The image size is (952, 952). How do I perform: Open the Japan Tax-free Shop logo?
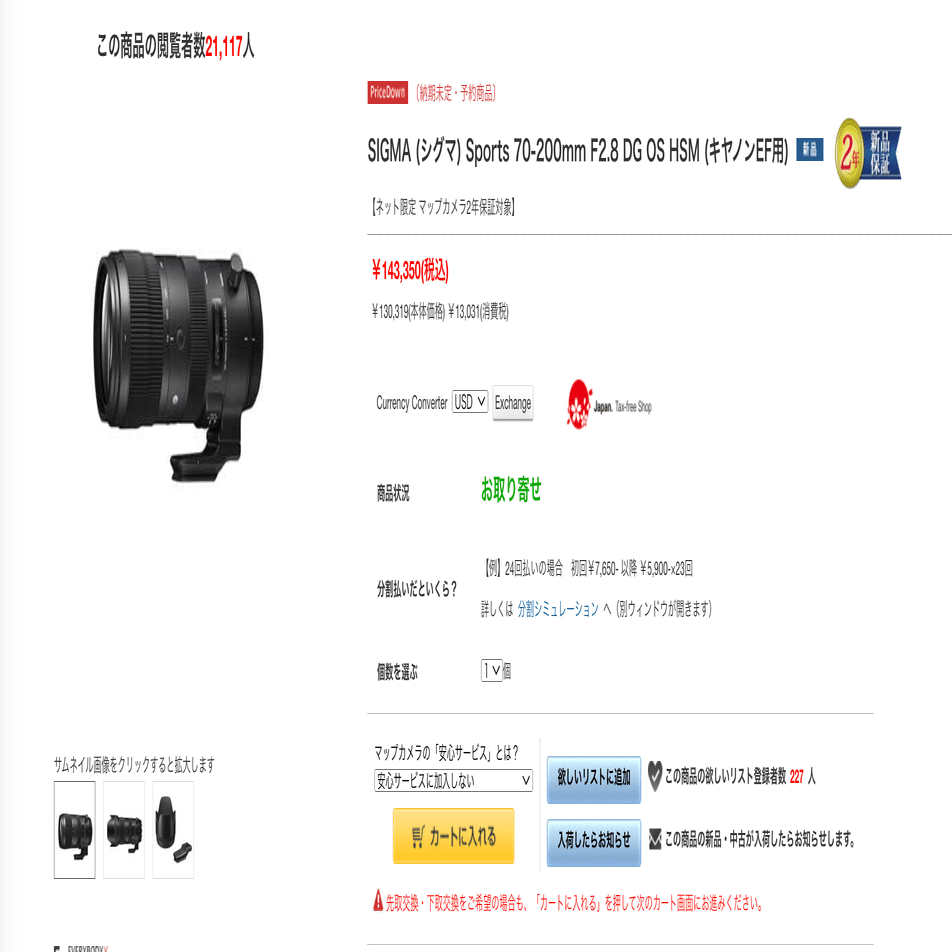click(609, 404)
